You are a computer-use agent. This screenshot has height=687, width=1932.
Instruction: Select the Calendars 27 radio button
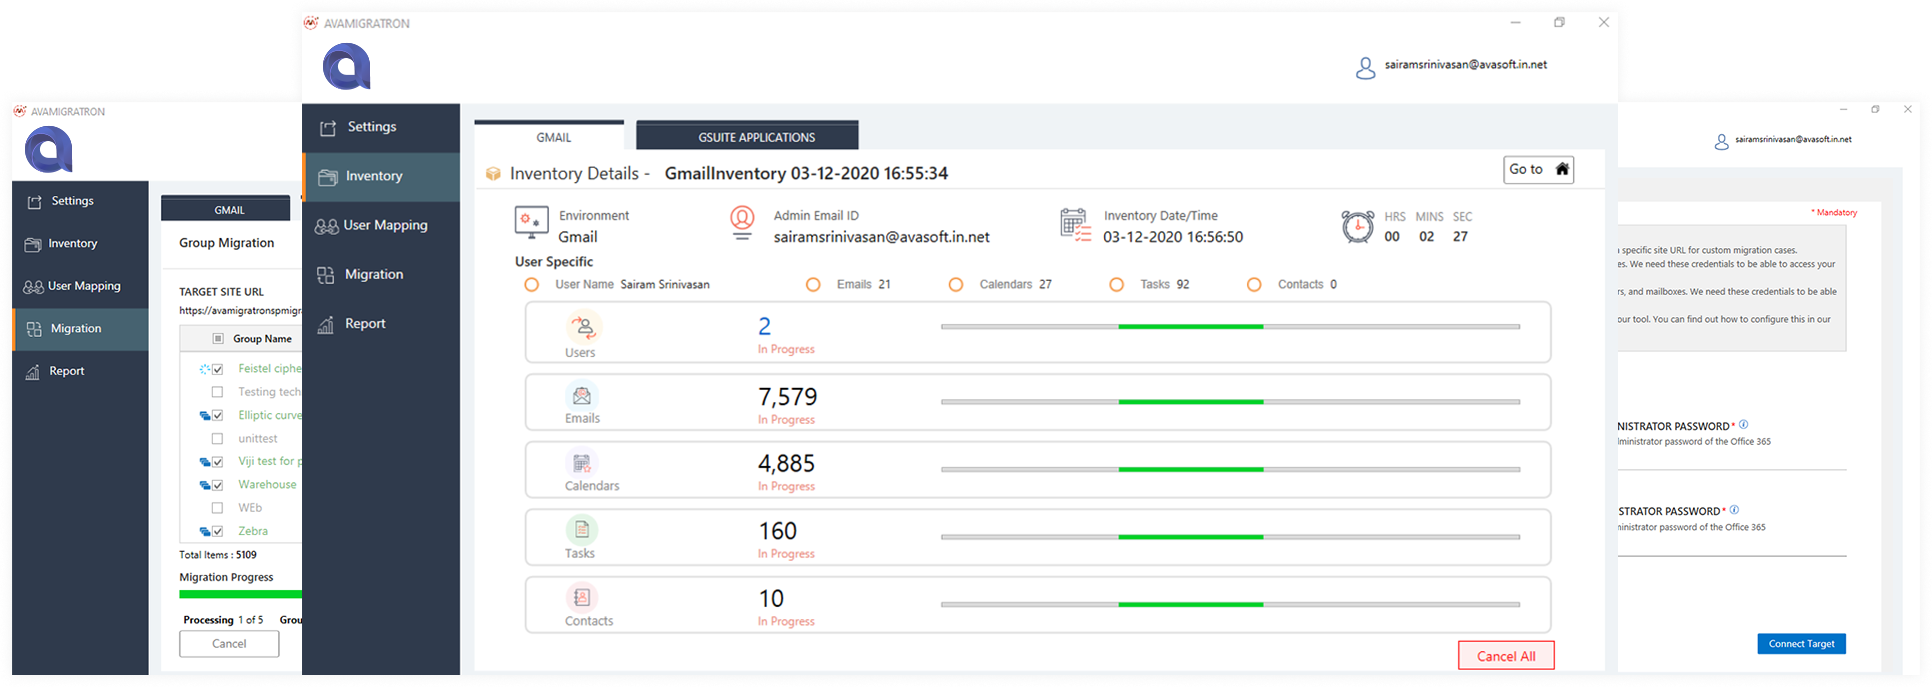pos(956,285)
